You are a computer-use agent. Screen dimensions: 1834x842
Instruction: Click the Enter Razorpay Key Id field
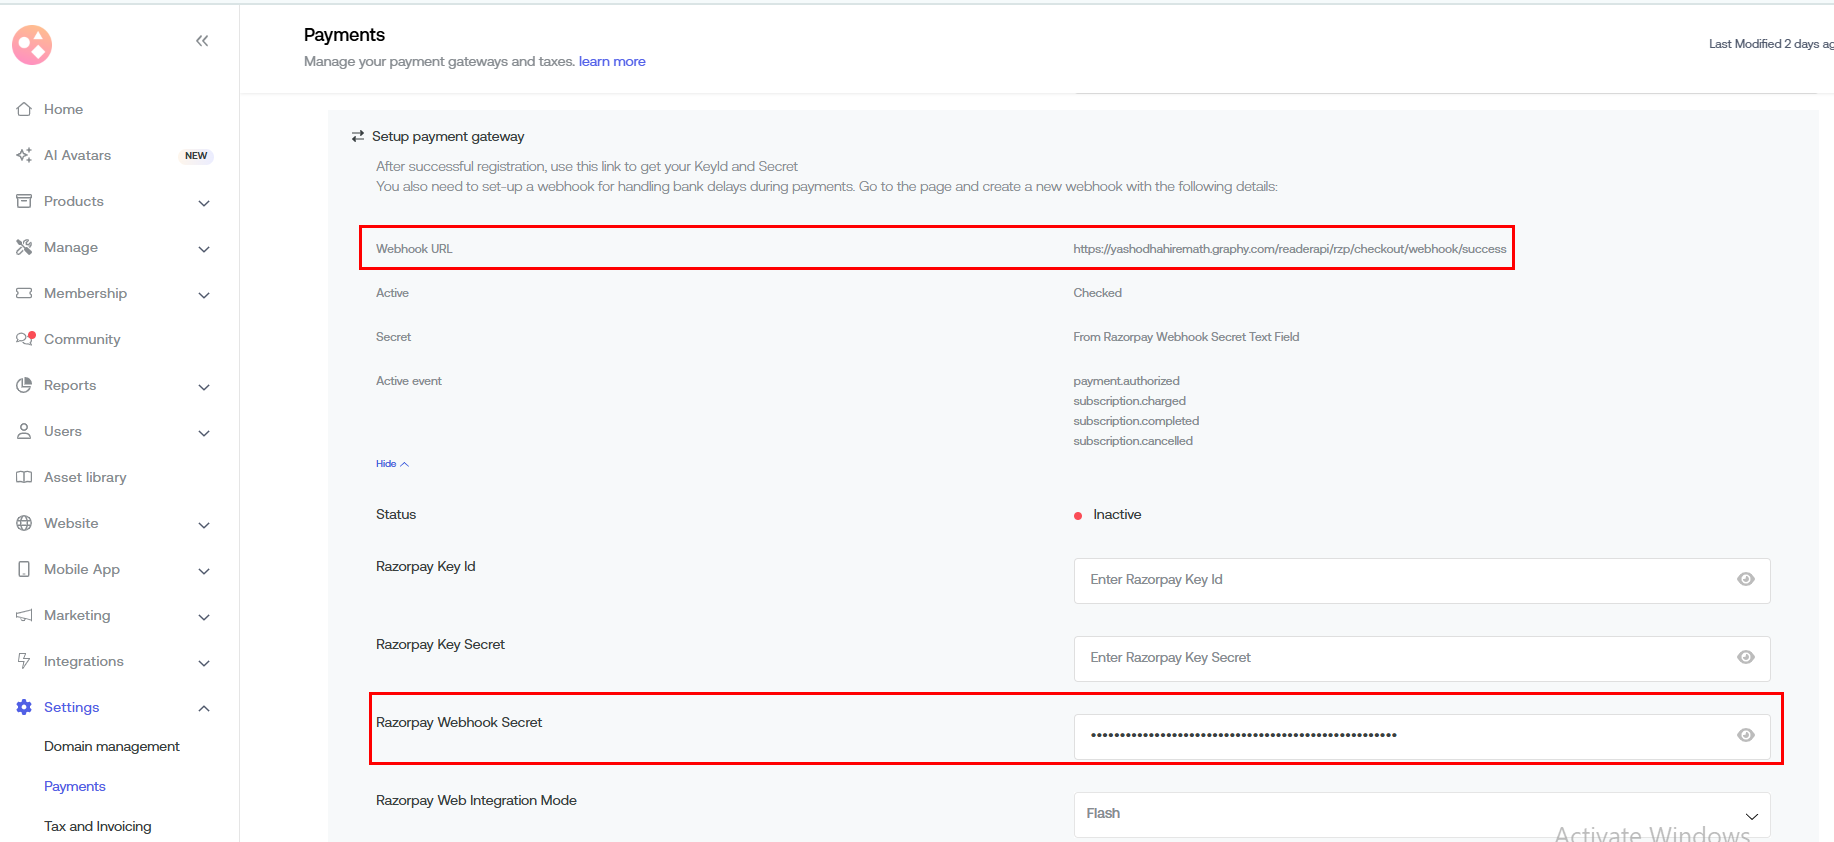1400,580
